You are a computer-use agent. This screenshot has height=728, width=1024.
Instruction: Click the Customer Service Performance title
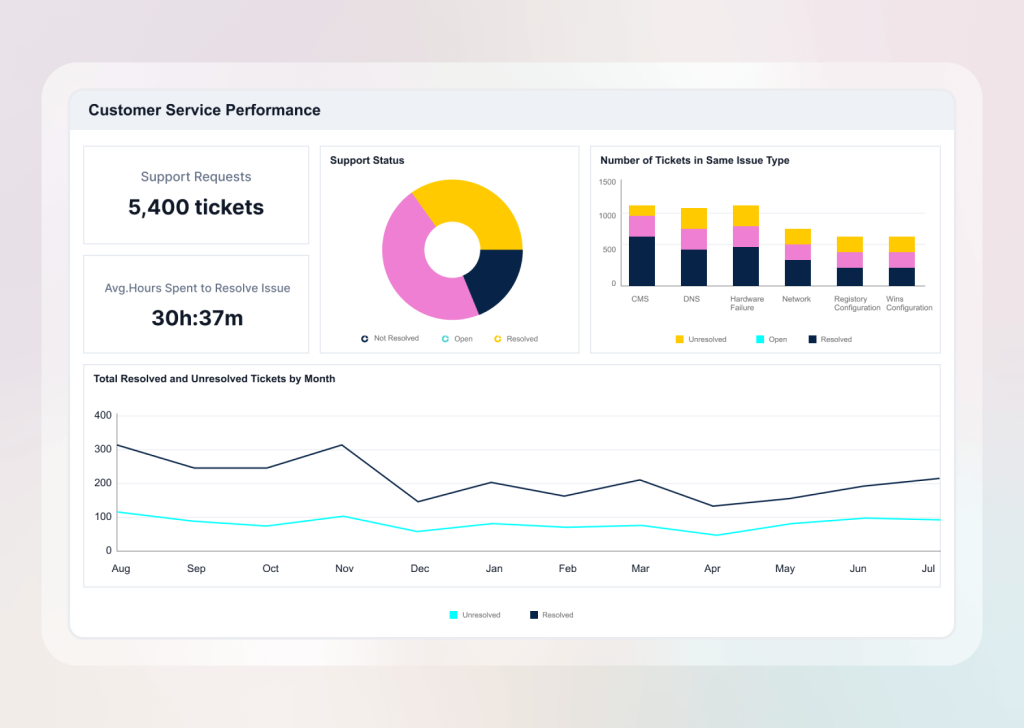click(204, 110)
